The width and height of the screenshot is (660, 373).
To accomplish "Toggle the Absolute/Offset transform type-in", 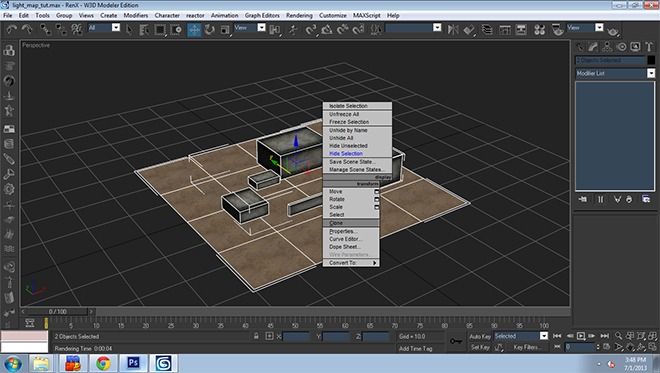I will [x=269, y=336].
